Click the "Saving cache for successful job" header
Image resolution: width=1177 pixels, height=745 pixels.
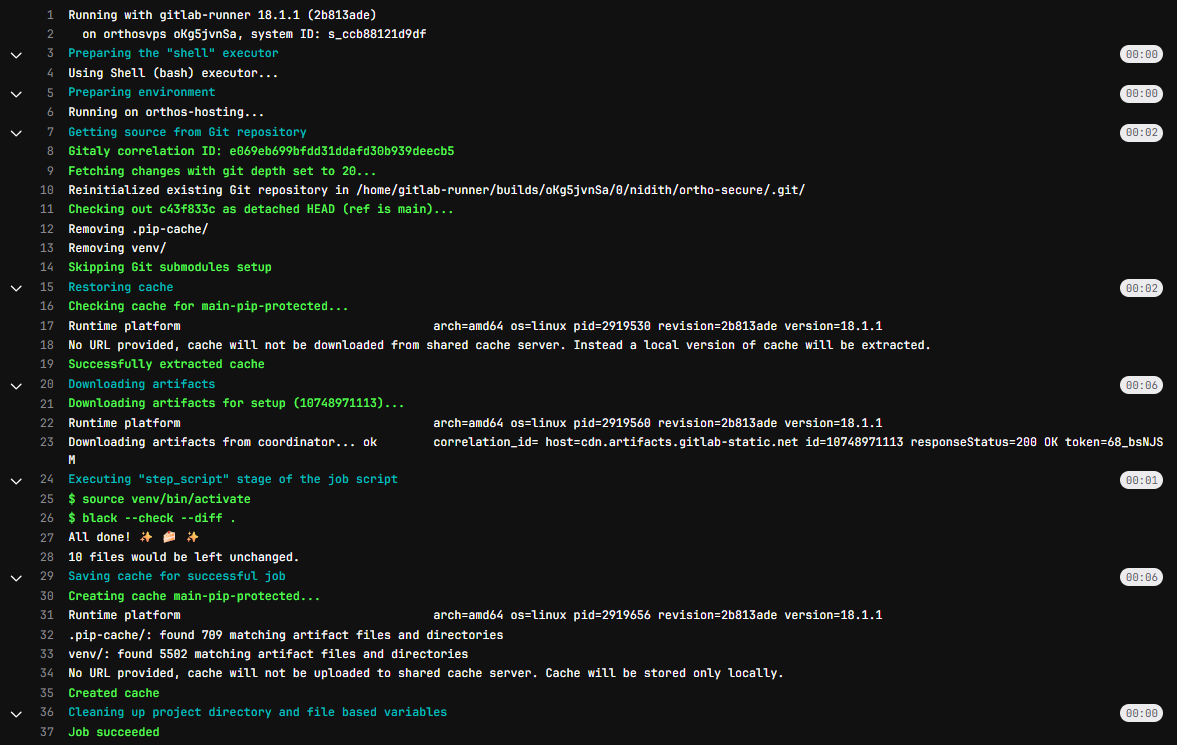click(176, 576)
